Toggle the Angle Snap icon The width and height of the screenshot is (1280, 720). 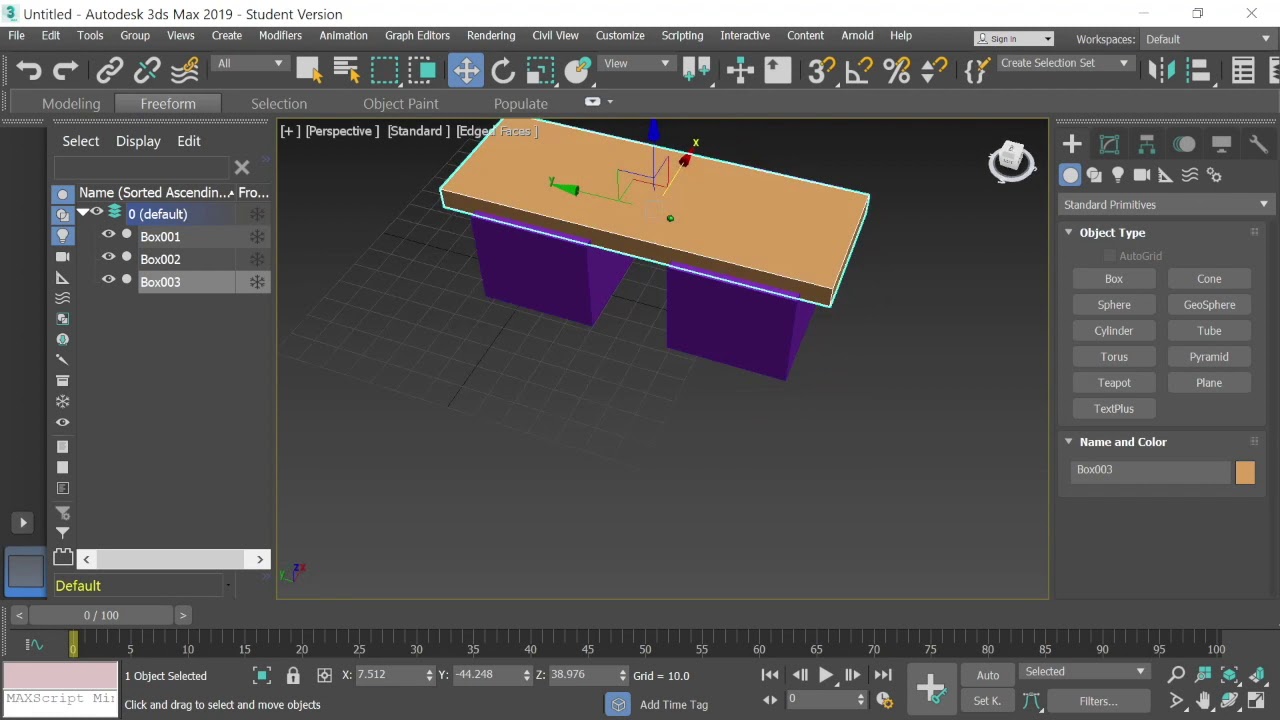pos(859,70)
